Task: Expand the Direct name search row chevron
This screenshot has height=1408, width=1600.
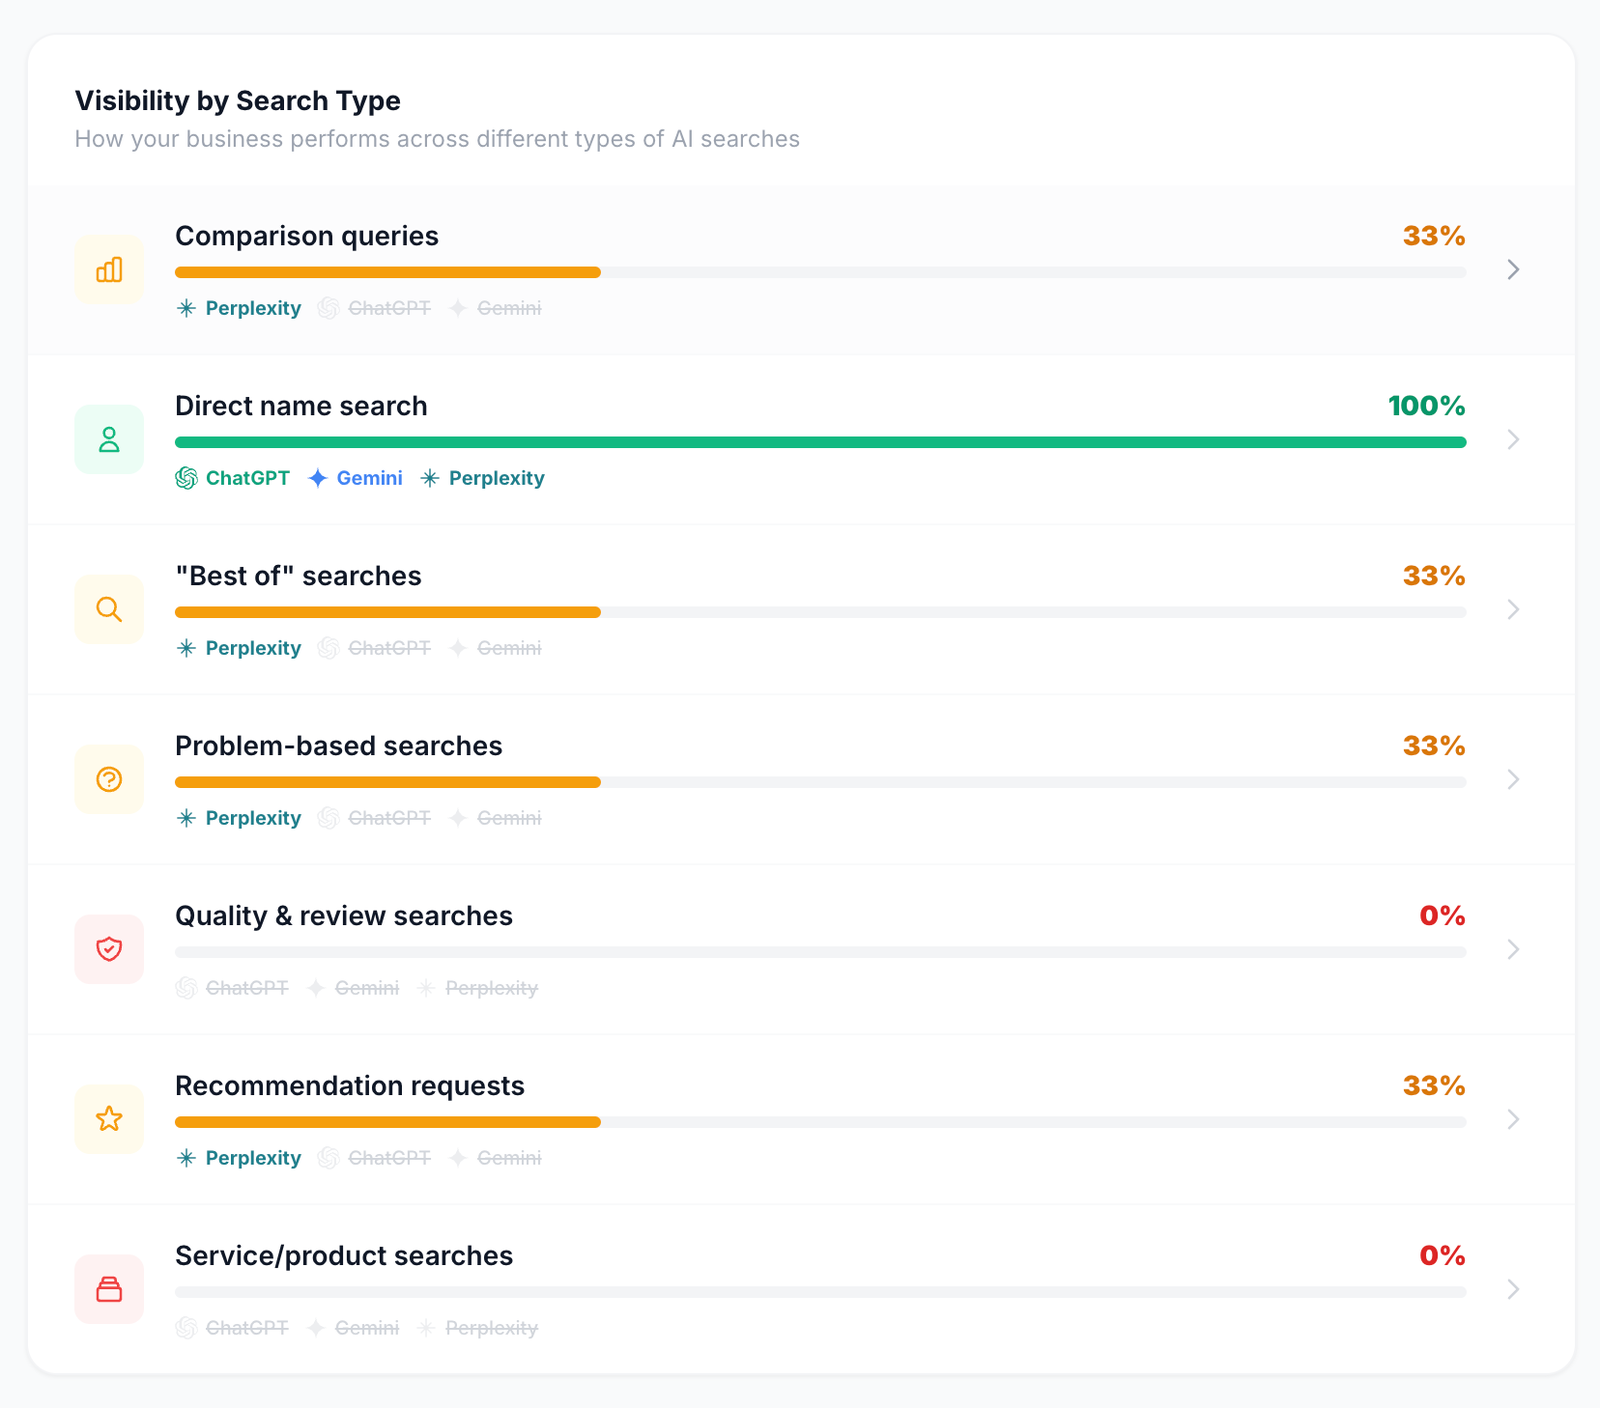Action: tap(1513, 440)
